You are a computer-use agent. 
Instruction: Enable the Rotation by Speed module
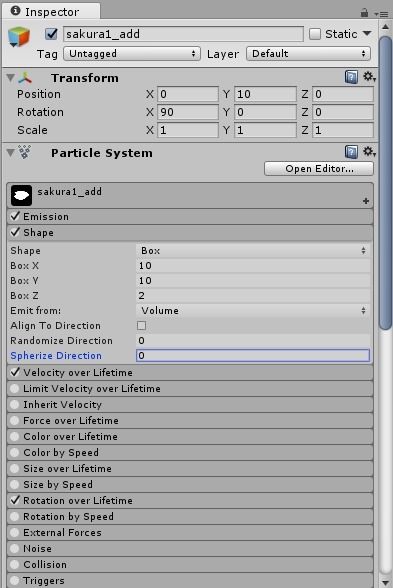coord(15,516)
